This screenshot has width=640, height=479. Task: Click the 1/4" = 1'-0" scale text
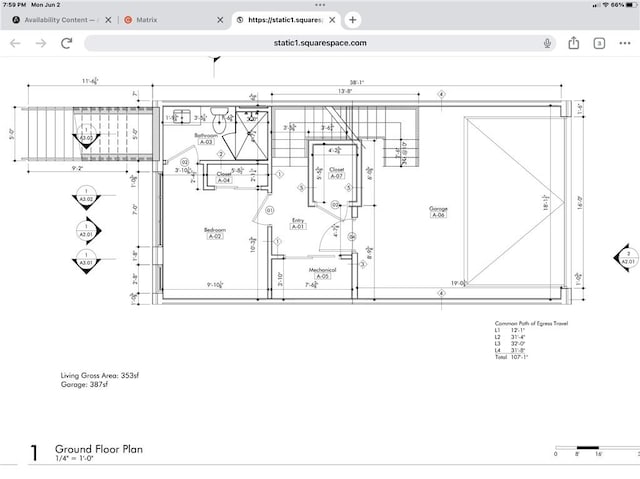pos(74,458)
